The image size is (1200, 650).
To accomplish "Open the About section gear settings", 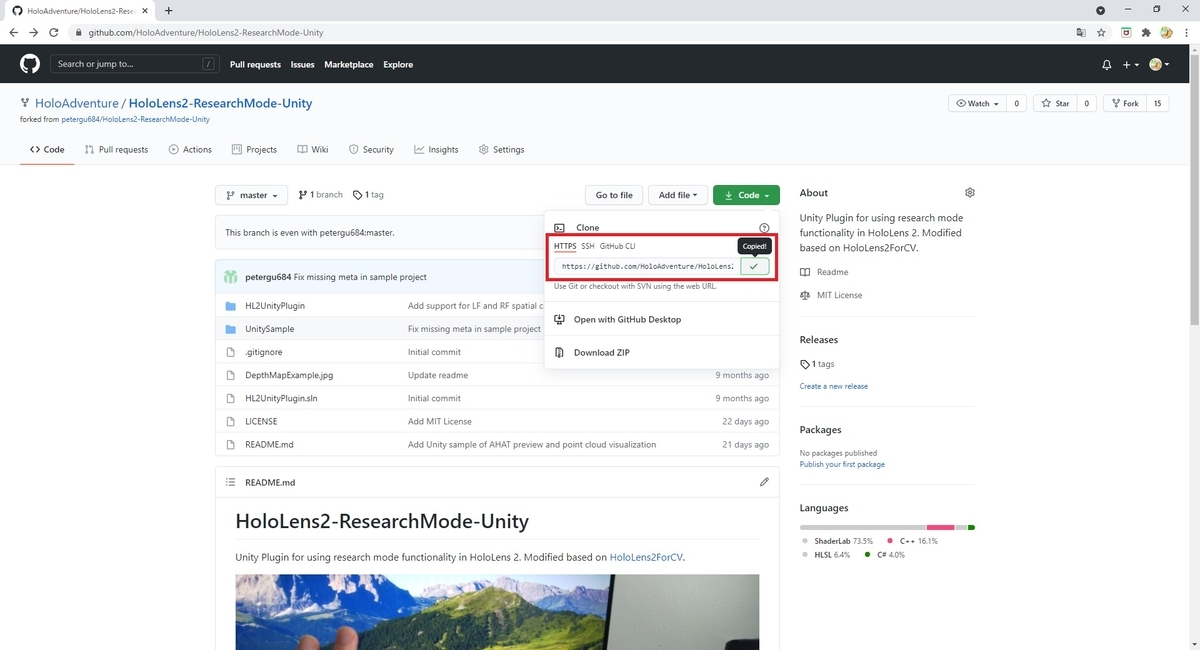I will [969, 193].
